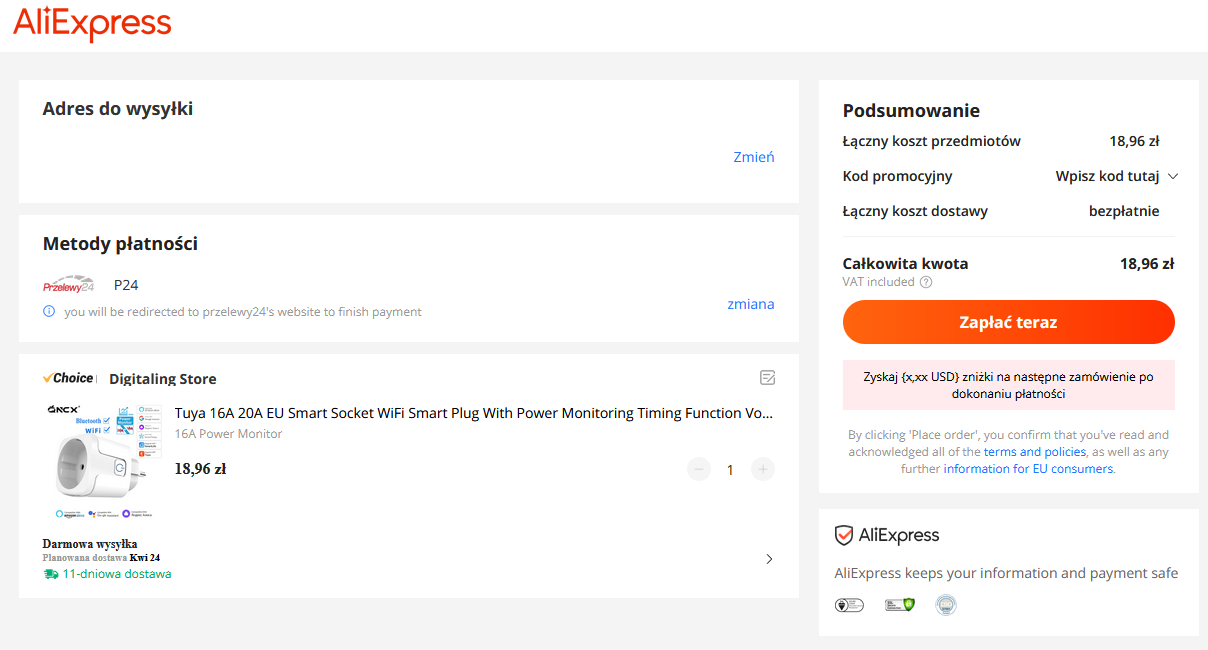
Task: Open the terms and policies link
Action: [x=1035, y=452]
